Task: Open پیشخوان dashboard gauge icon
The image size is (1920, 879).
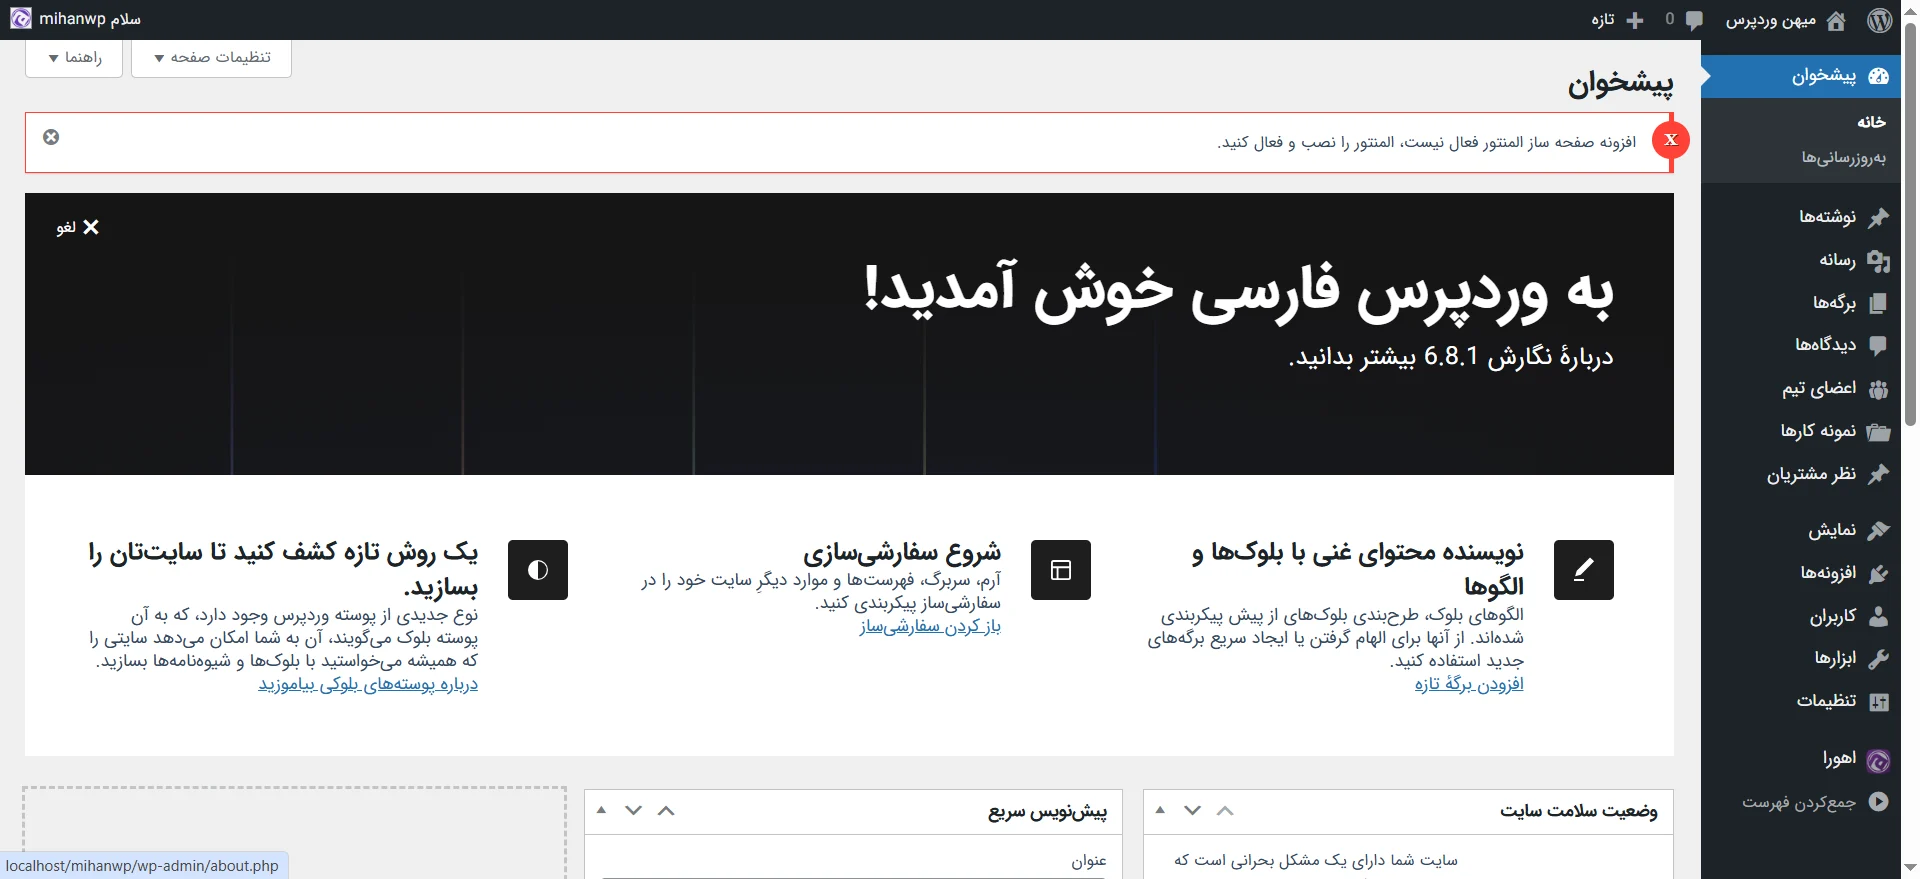Action: (x=1879, y=76)
